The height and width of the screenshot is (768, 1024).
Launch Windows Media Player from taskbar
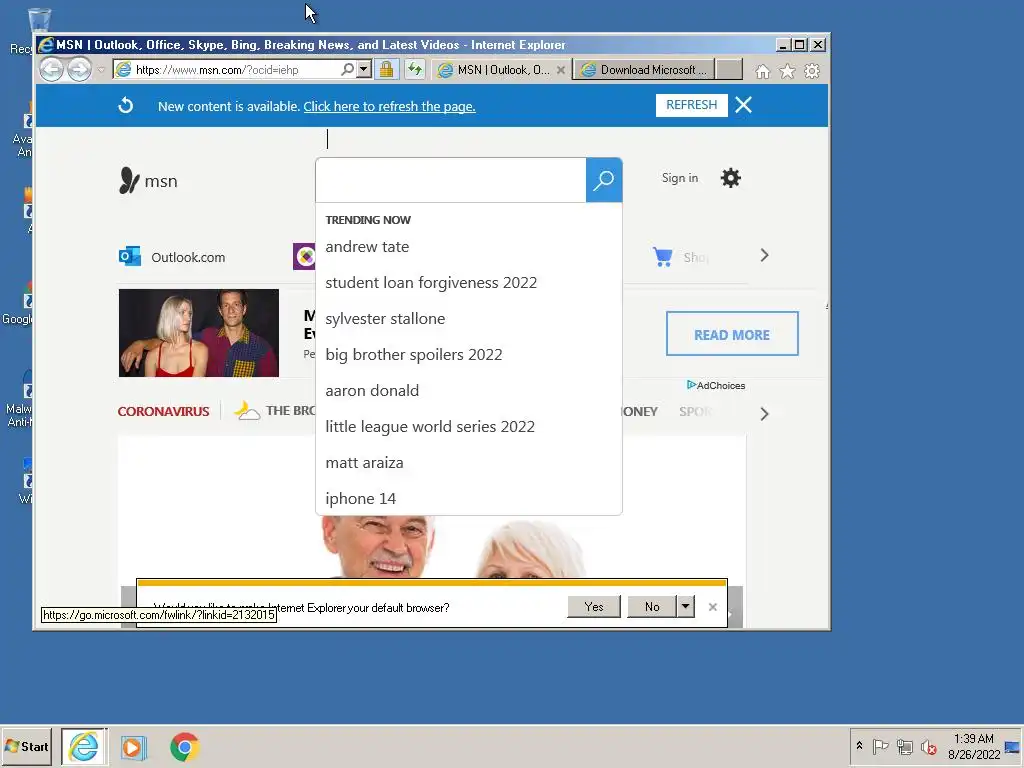point(133,747)
